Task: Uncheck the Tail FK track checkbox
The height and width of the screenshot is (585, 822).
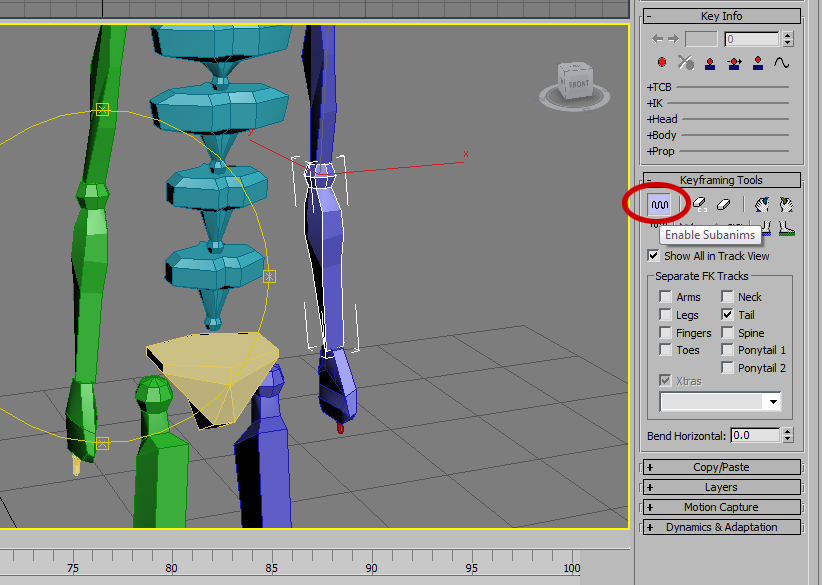Action: tap(726, 314)
